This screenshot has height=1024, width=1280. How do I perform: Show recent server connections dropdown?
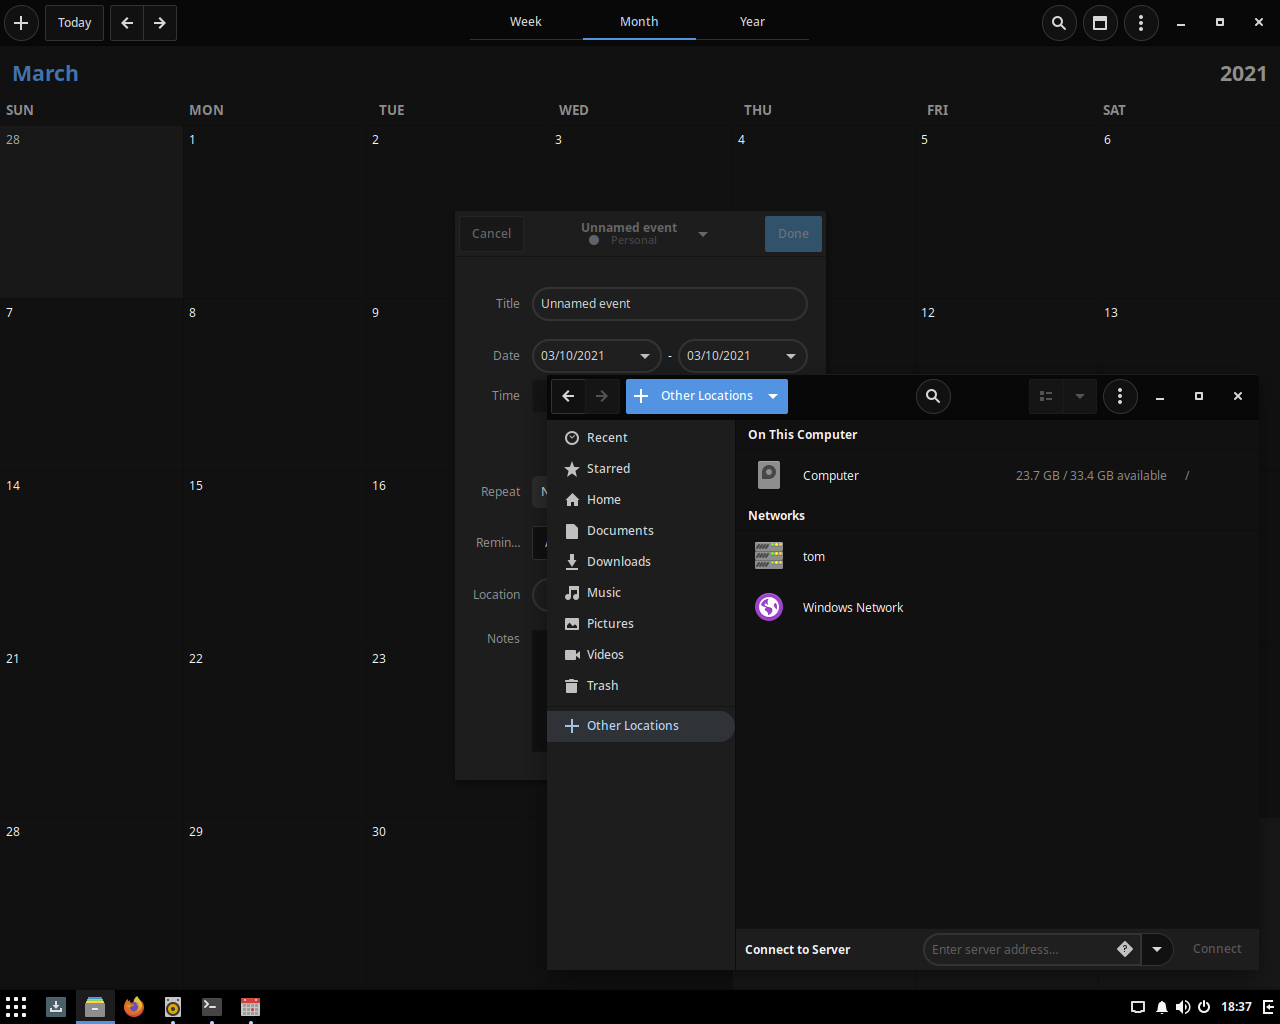click(1157, 949)
